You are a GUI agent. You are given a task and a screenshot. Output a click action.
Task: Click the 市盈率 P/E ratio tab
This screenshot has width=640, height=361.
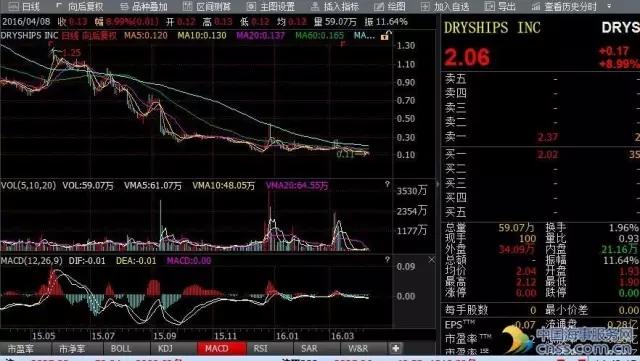tap(20, 349)
